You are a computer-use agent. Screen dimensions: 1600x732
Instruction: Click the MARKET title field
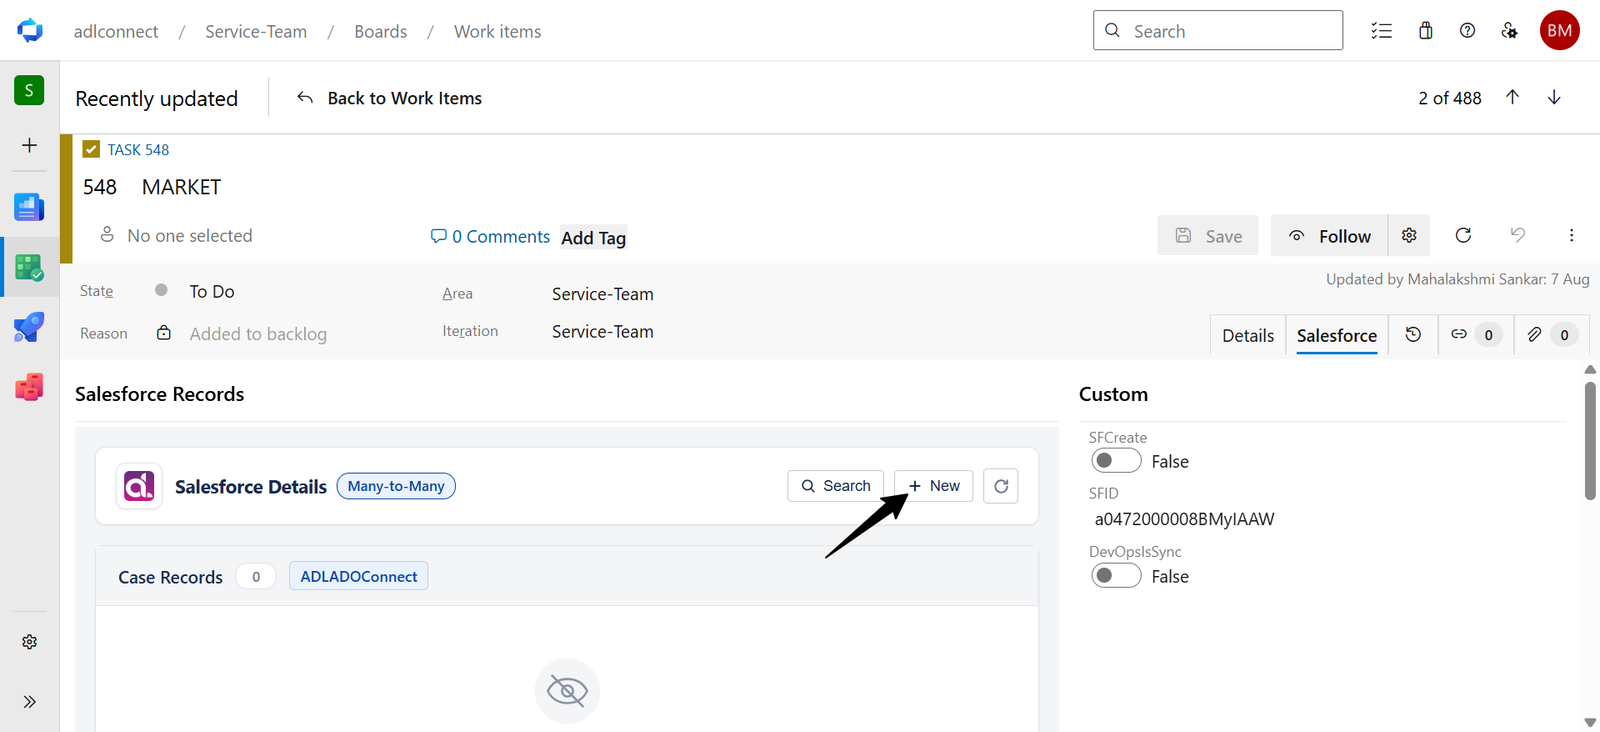182,187
